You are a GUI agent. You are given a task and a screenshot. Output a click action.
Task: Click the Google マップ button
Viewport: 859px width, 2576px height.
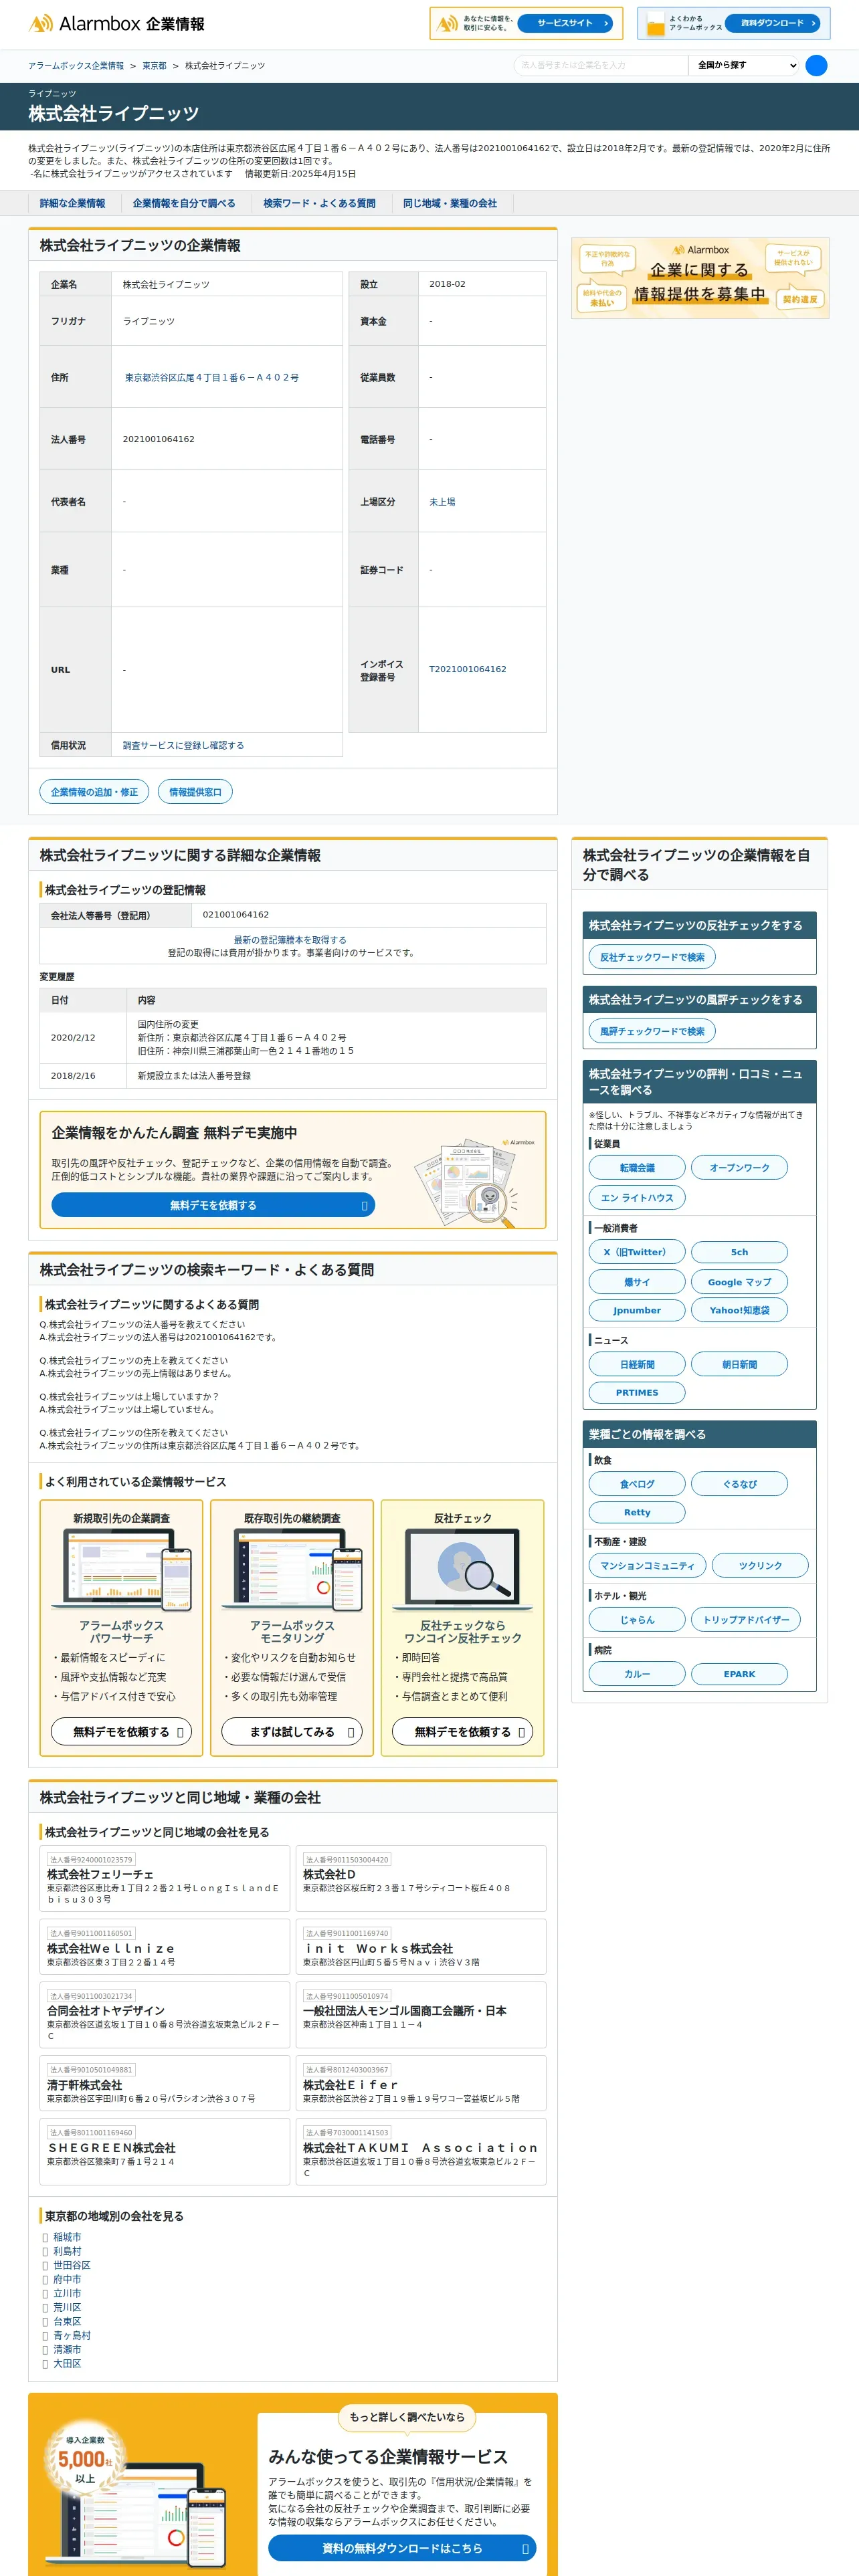740,1282
